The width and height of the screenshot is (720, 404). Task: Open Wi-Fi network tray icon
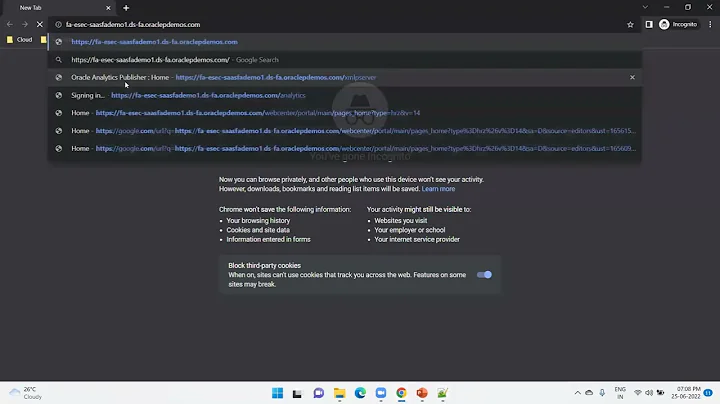[638, 393]
